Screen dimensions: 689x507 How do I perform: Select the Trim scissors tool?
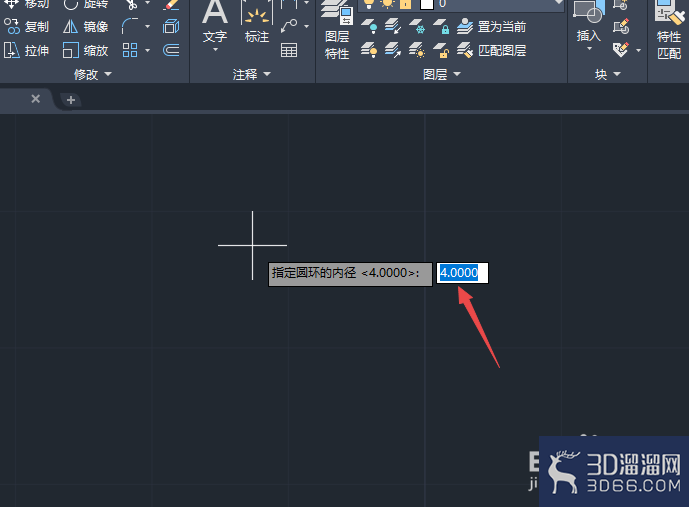point(131,4)
